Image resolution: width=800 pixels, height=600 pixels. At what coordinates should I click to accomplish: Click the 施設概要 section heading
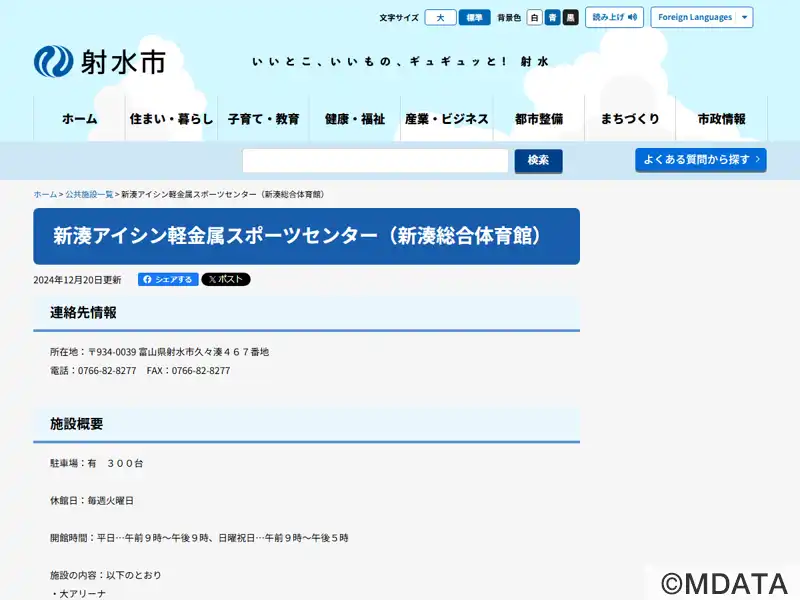coord(77,423)
